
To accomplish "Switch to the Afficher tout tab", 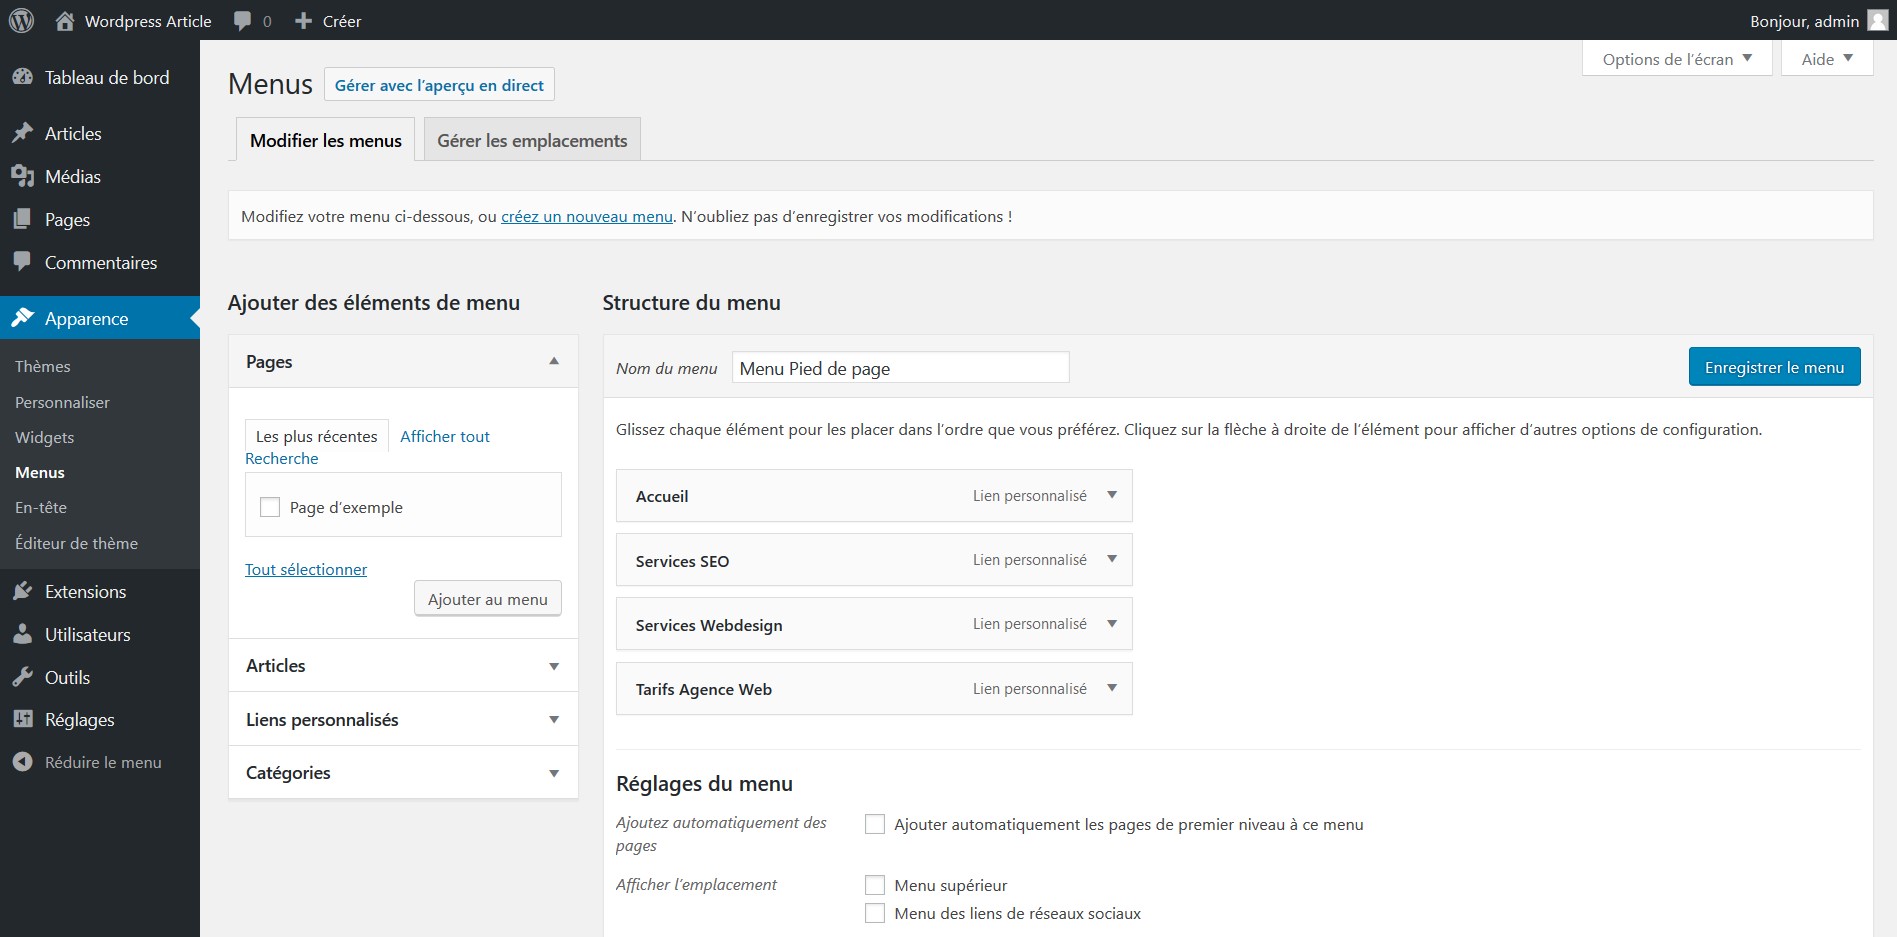I will pos(445,436).
